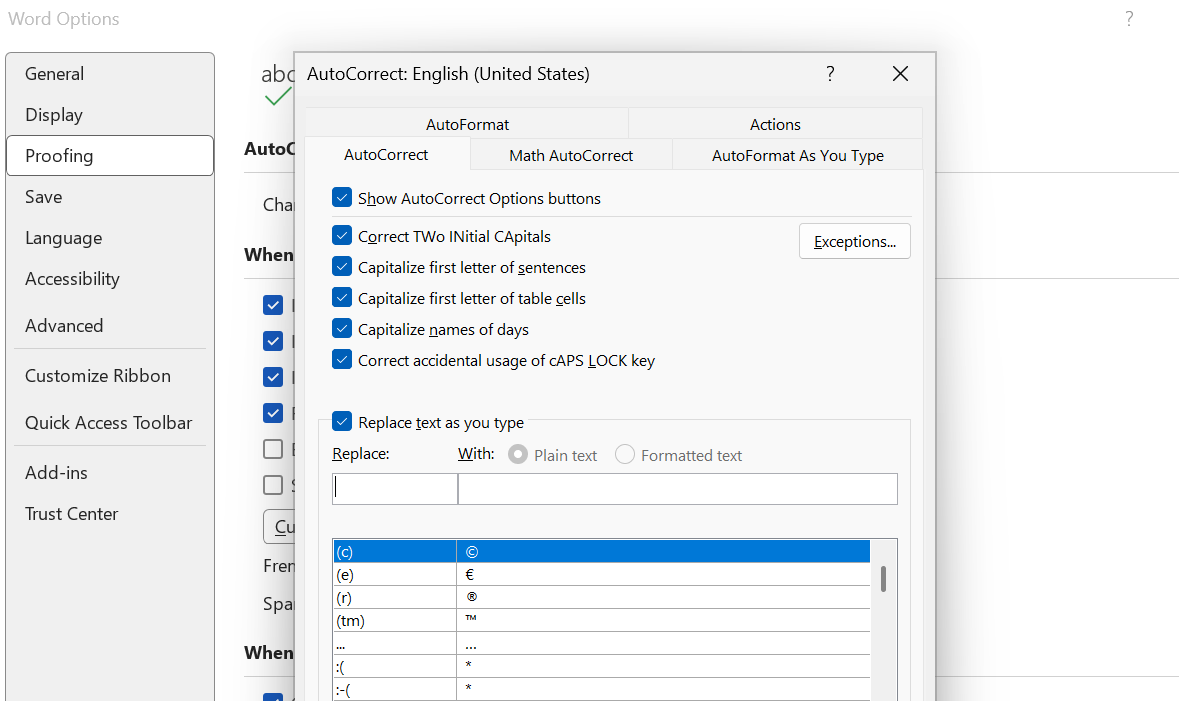Viewport: 1192px width, 701px height.
Task: Open AutoCorrect dialog help question mark
Action: (x=830, y=74)
